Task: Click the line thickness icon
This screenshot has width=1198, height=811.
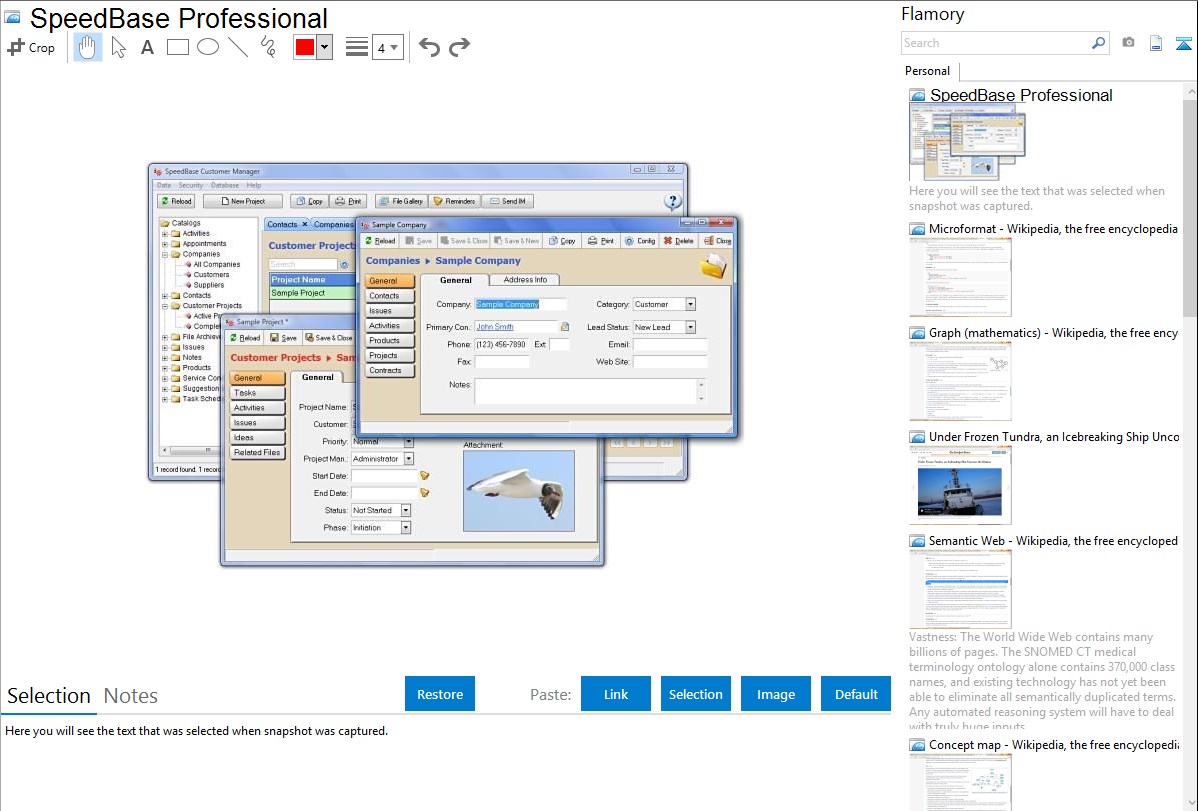Action: coord(356,47)
